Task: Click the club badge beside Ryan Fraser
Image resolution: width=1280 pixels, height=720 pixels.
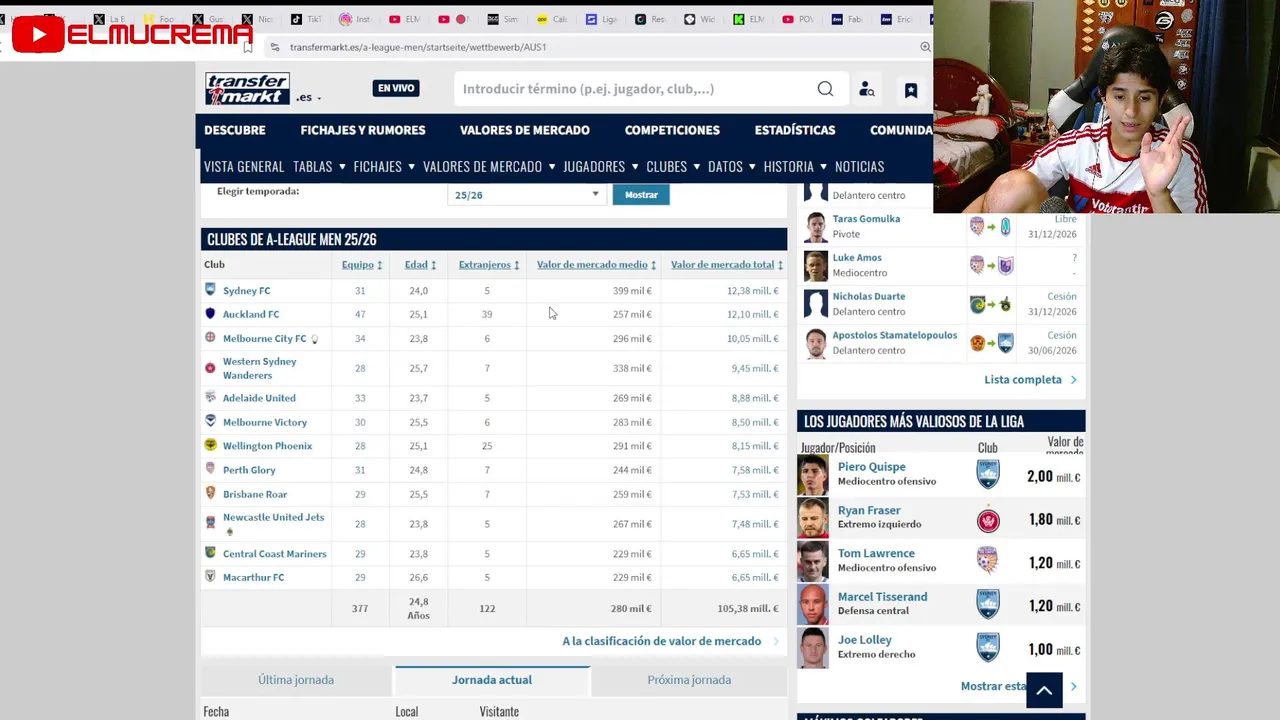Action: (x=988, y=519)
